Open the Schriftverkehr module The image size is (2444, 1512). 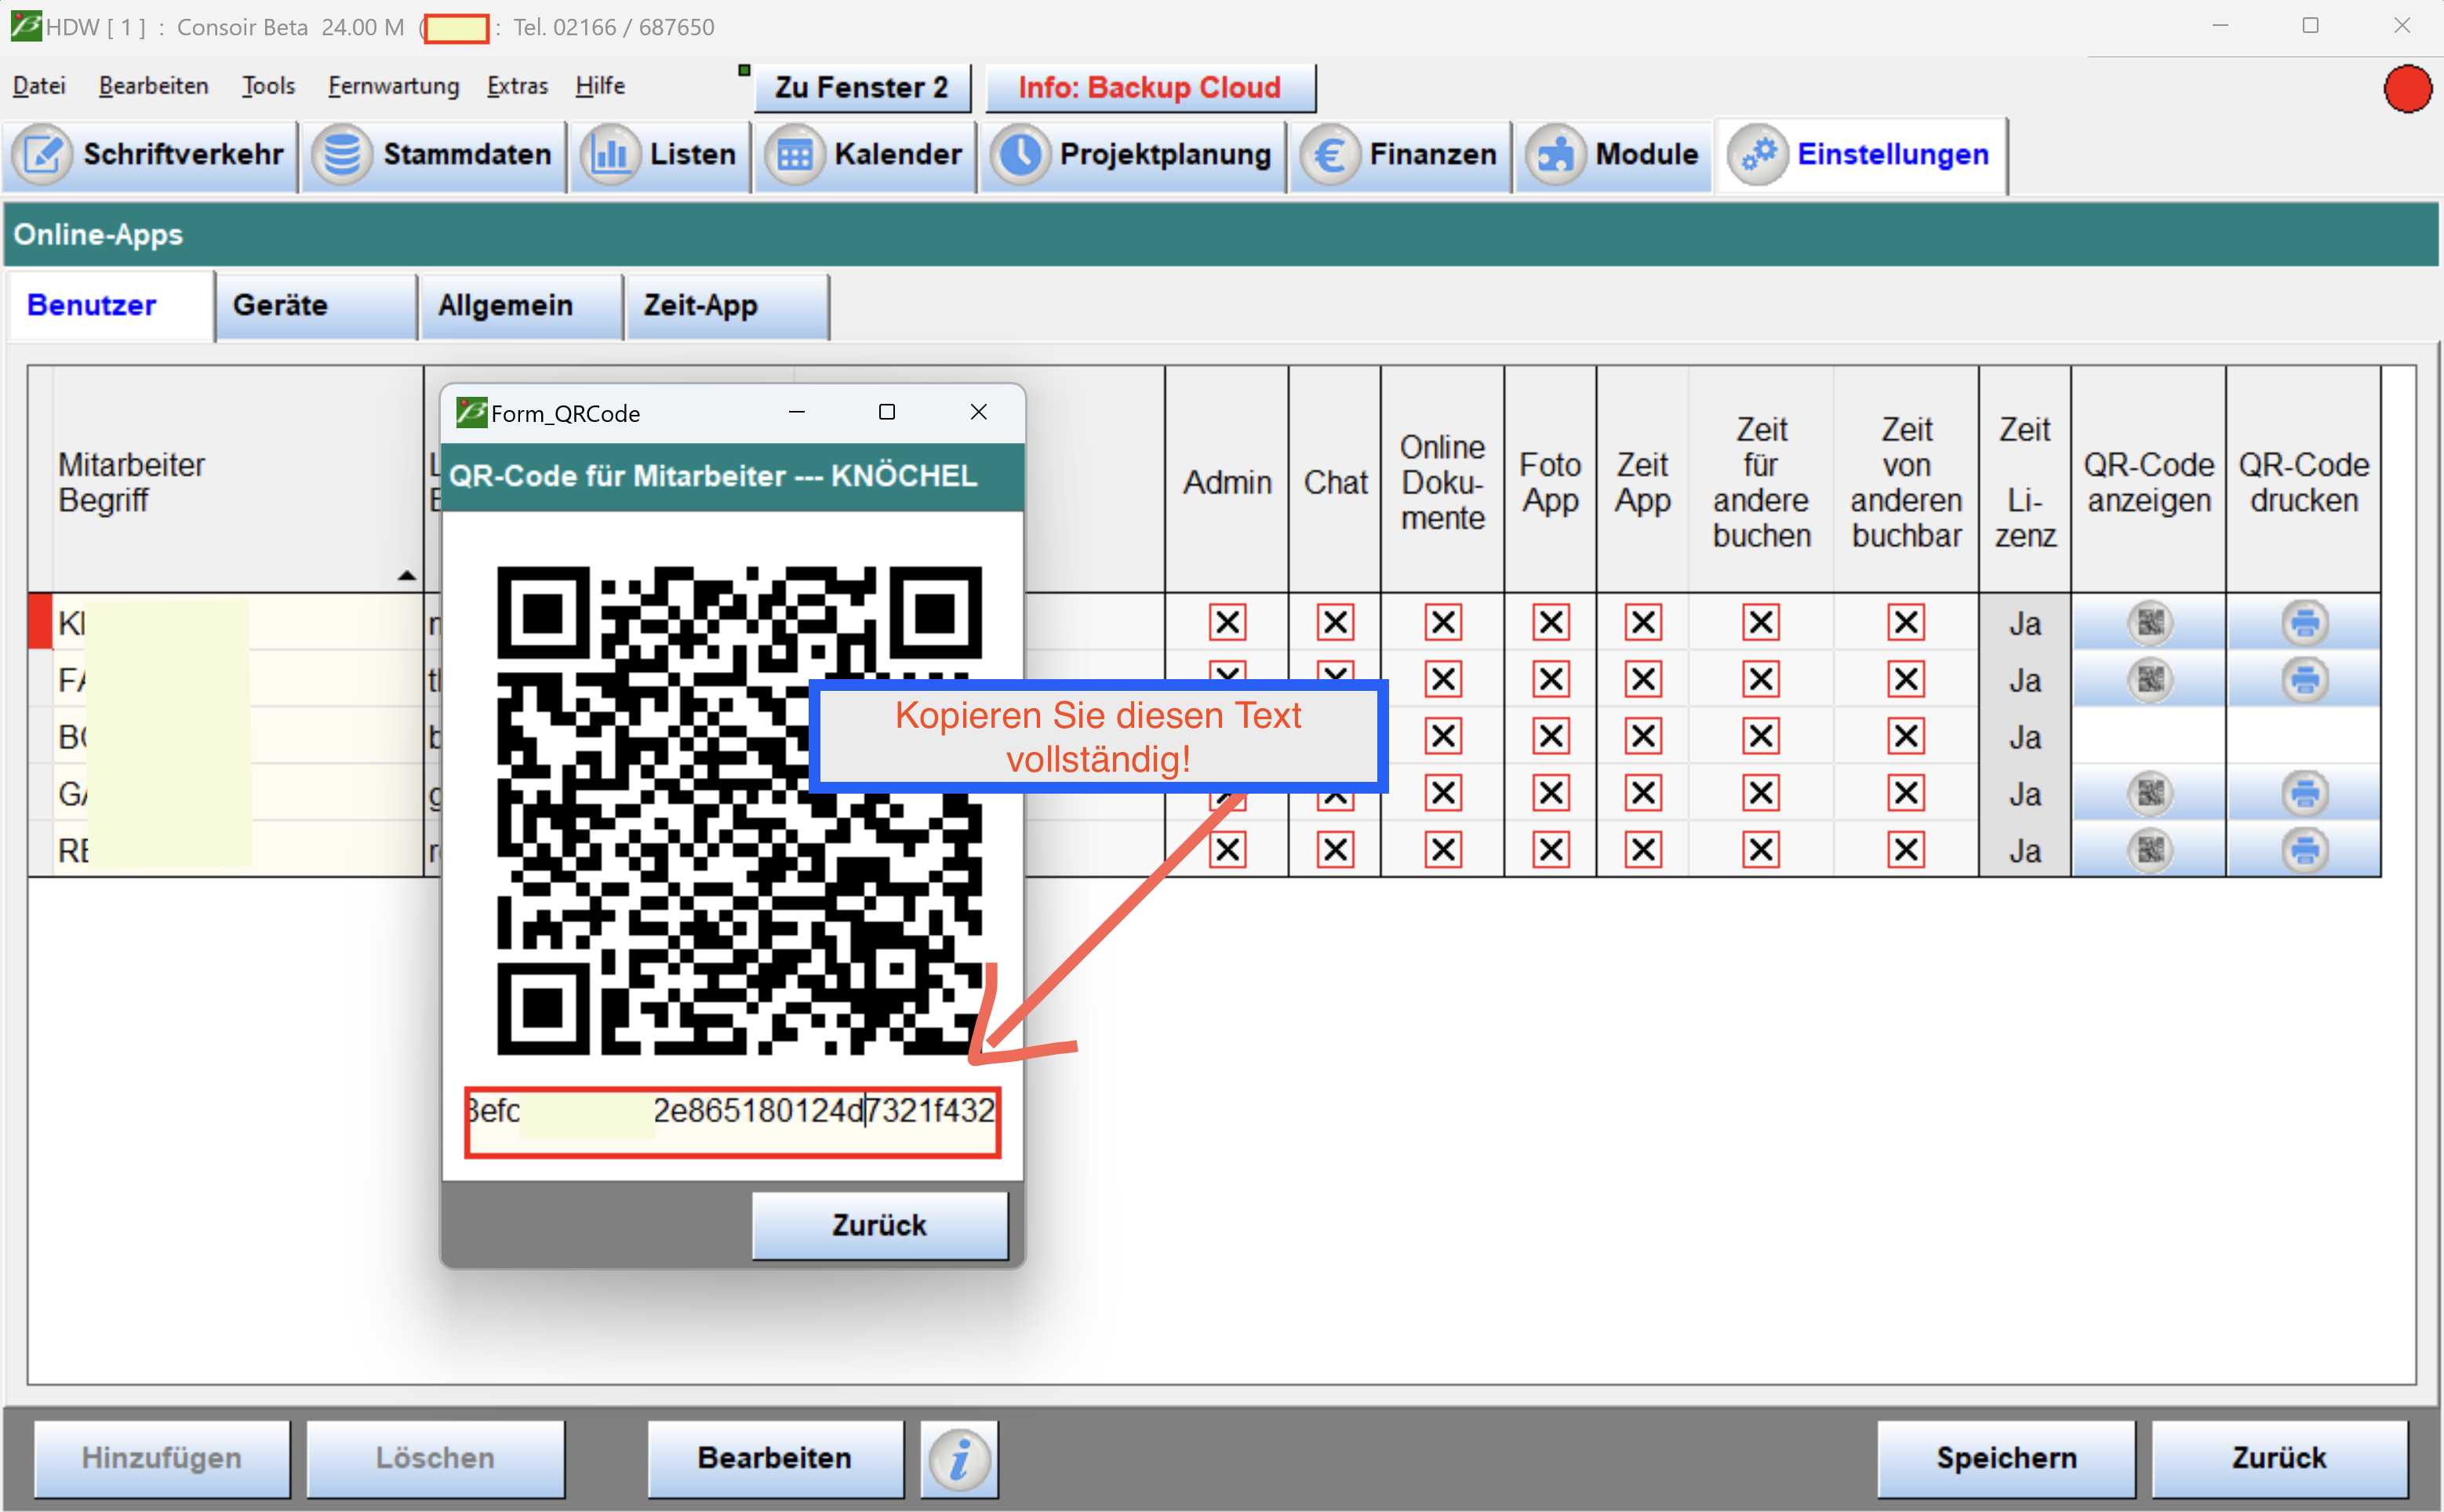pyautogui.click(x=150, y=155)
